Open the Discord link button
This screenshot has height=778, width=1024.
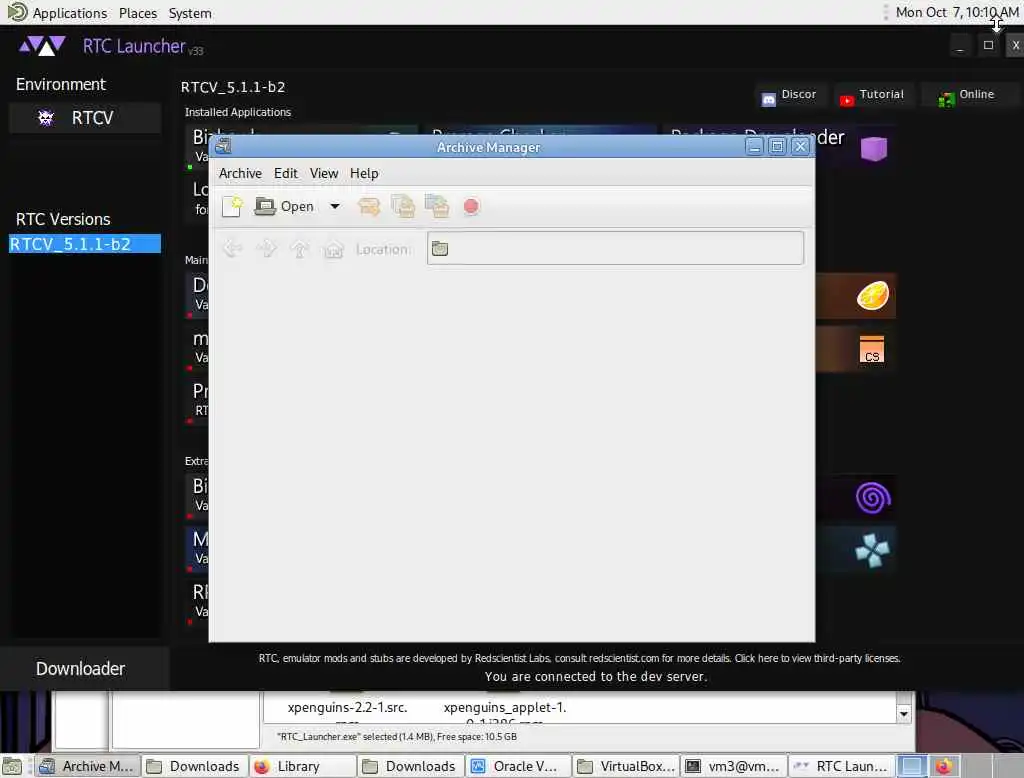pyautogui.click(x=790, y=95)
